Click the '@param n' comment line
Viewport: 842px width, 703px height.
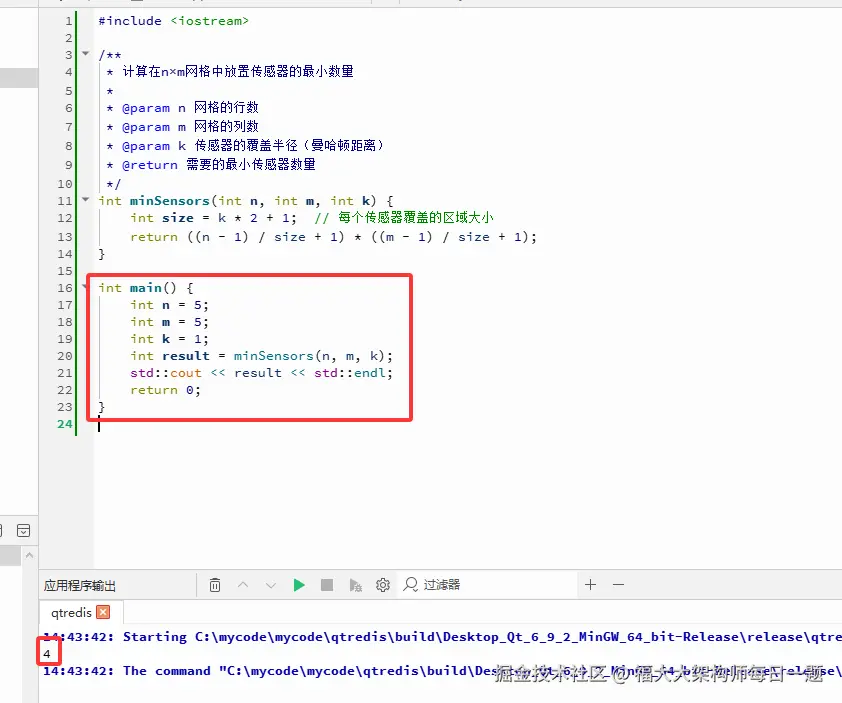pos(183,108)
